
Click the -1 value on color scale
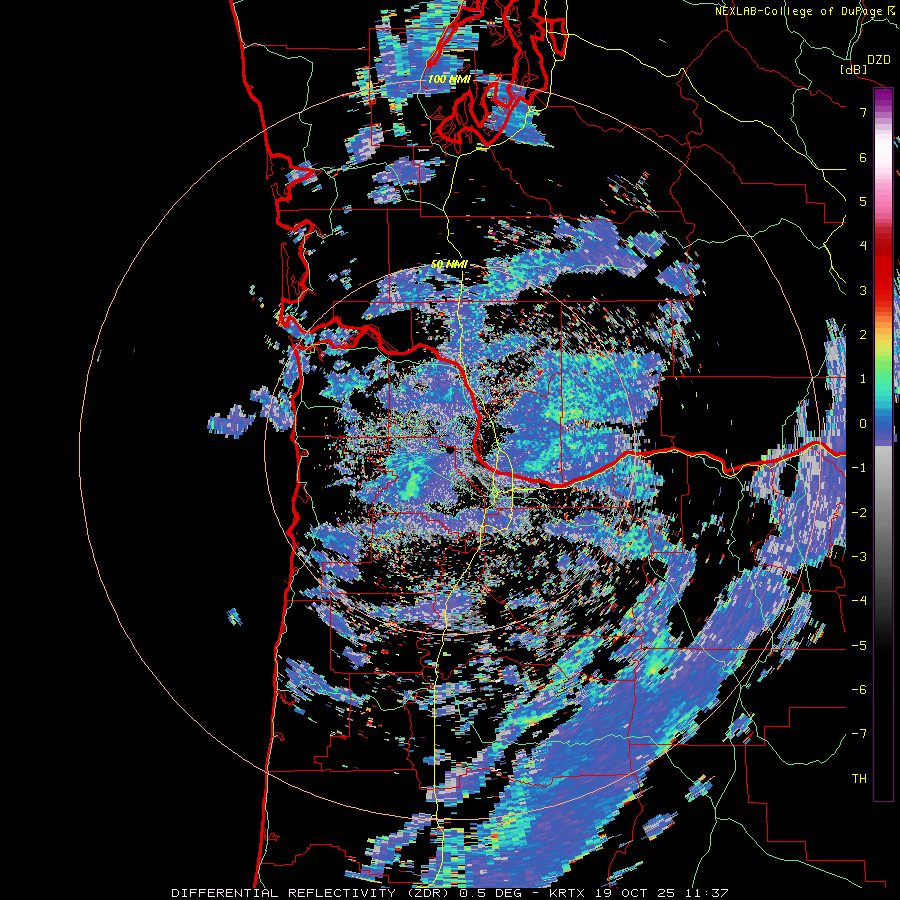click(x=859, y=468)
